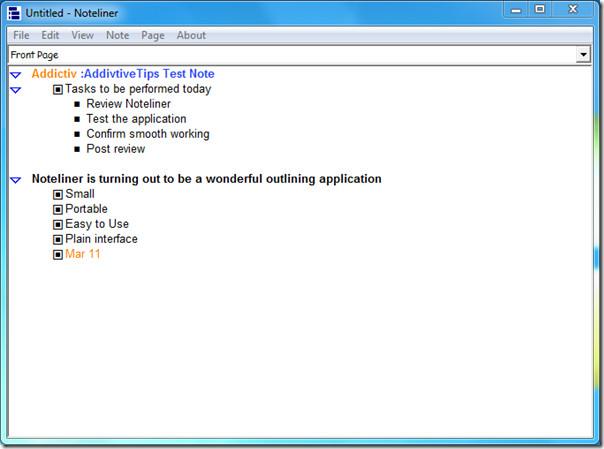
Task: Toggle the checkbox before Mar 11
Action: (58, 255)
